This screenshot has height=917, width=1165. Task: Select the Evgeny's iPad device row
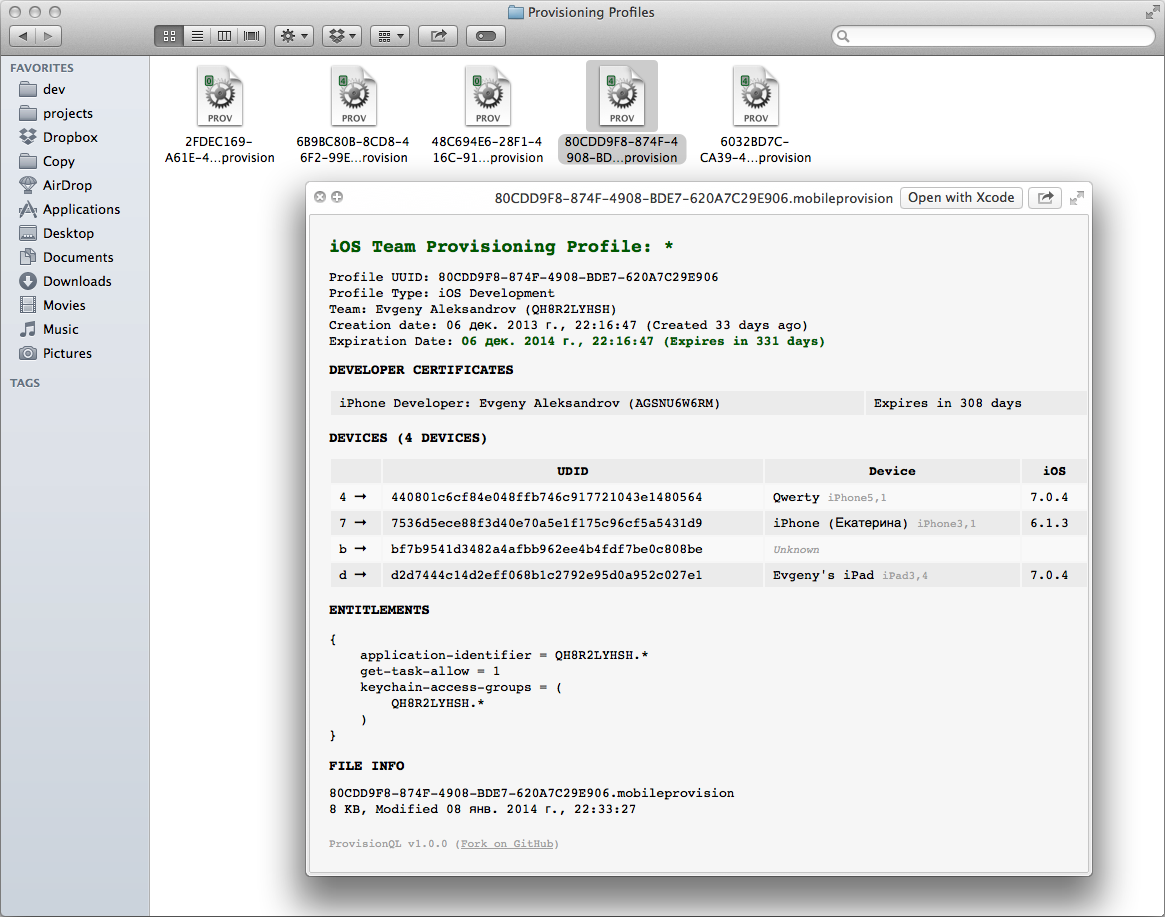coord(709,575)
